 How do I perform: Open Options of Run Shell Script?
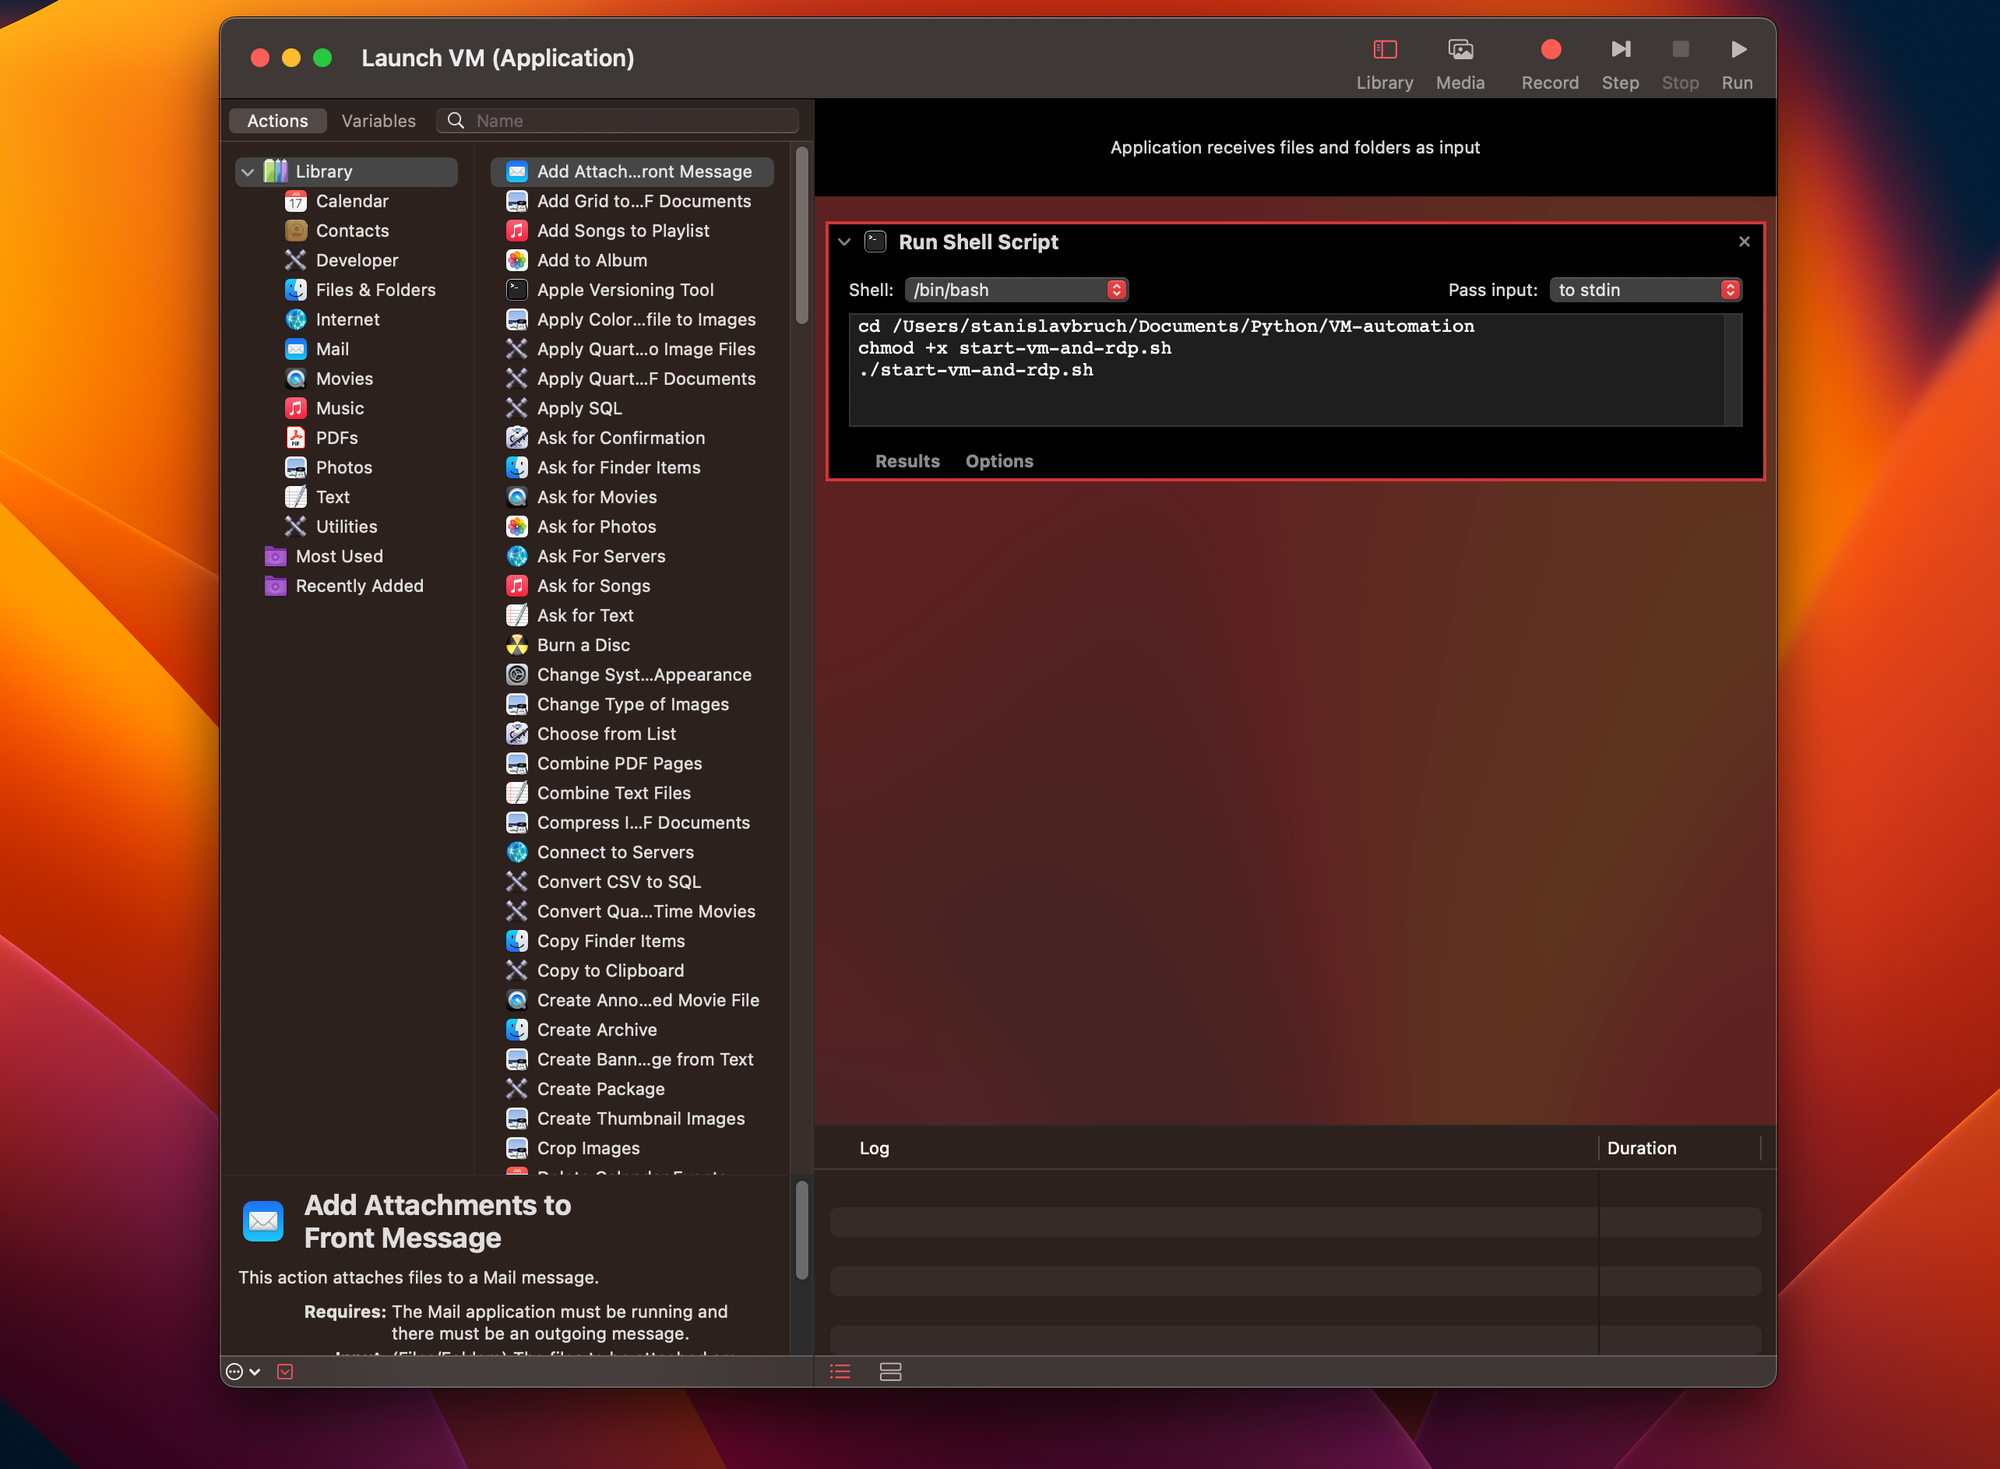coord(998,461)
